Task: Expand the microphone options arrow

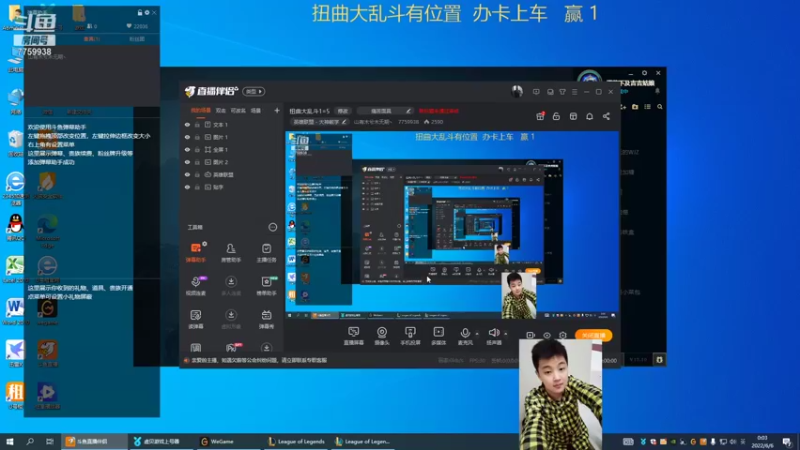Action: click(477, 334)
